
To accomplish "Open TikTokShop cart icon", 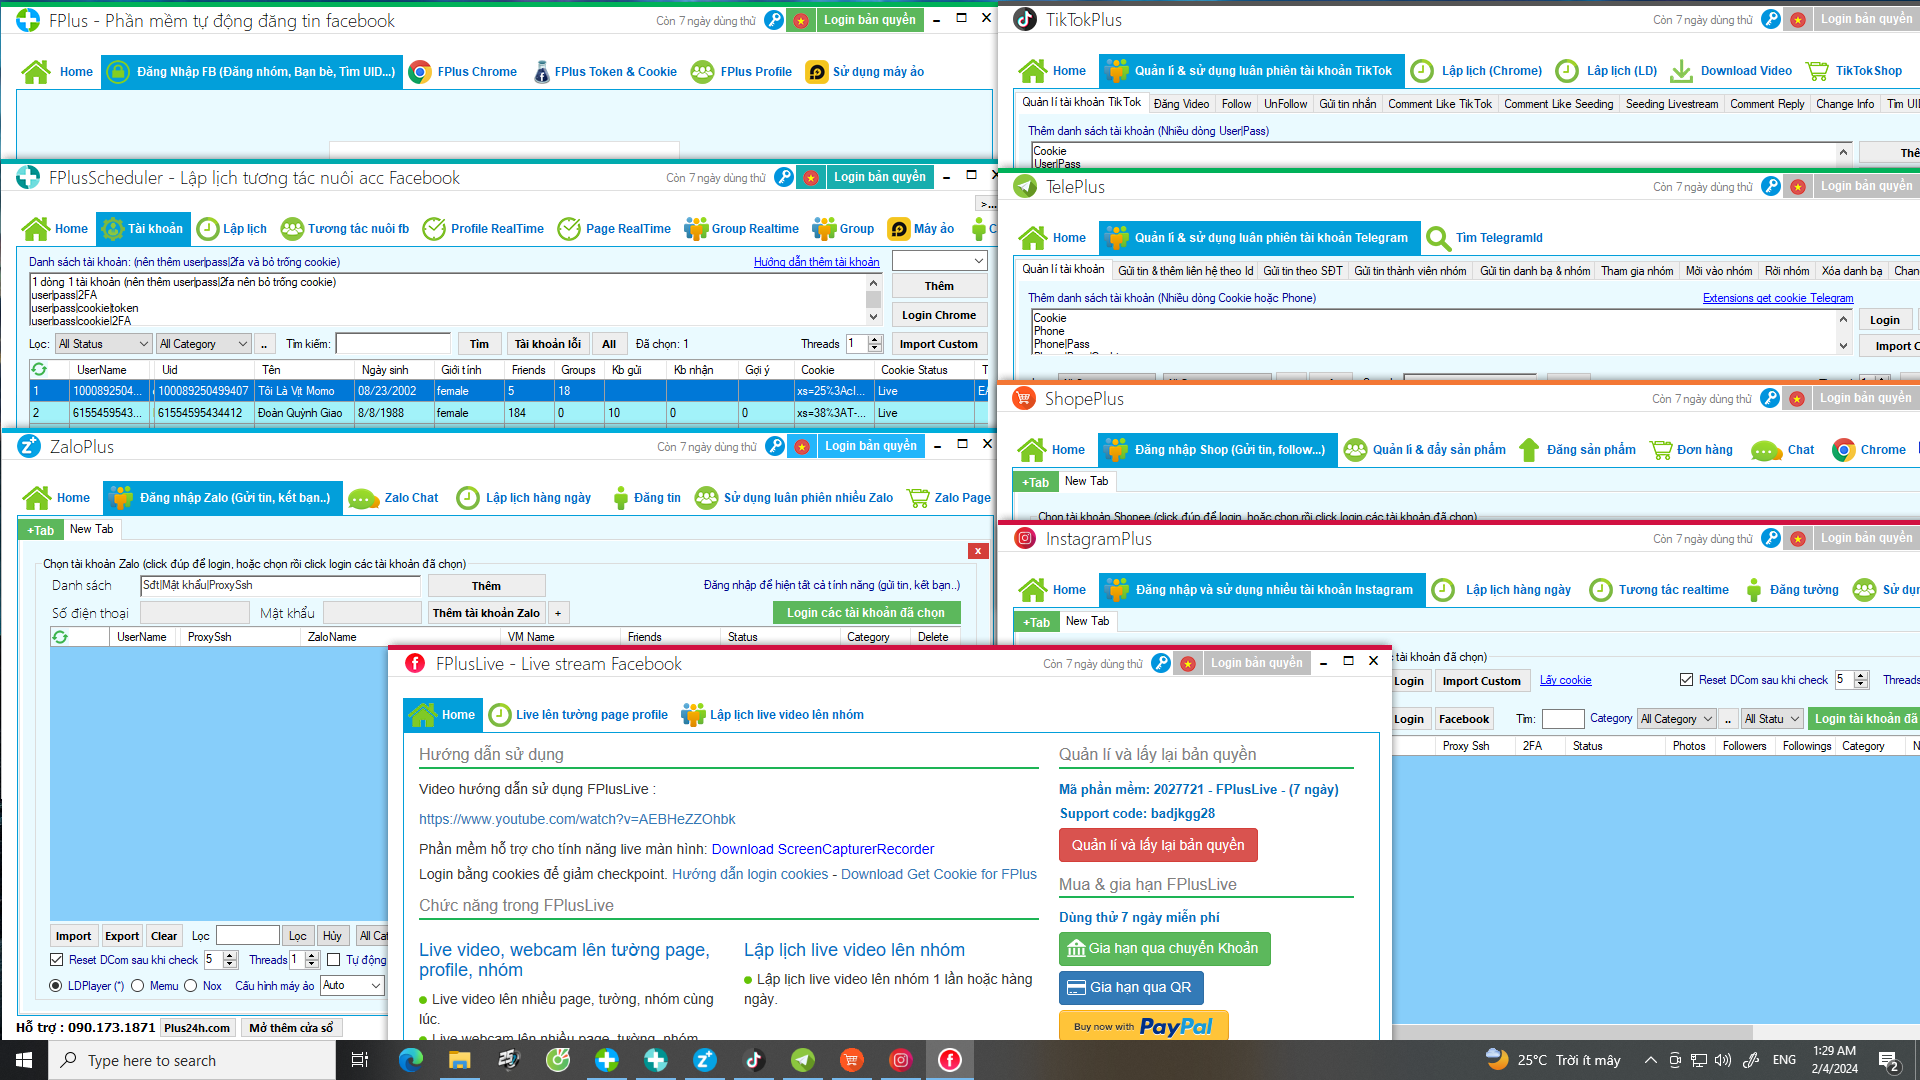I will tap(1817, 71).
